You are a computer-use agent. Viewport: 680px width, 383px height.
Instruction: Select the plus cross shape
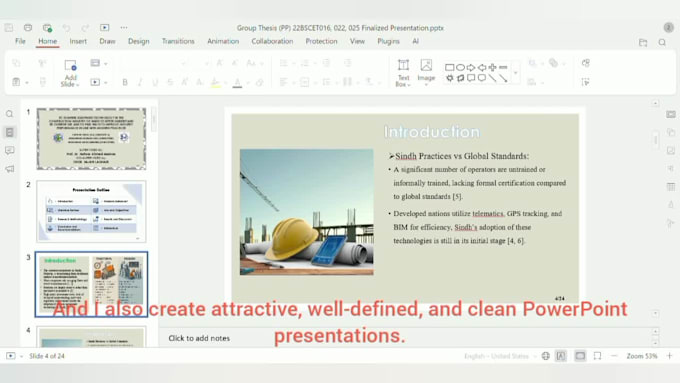[x=492, y=68]
